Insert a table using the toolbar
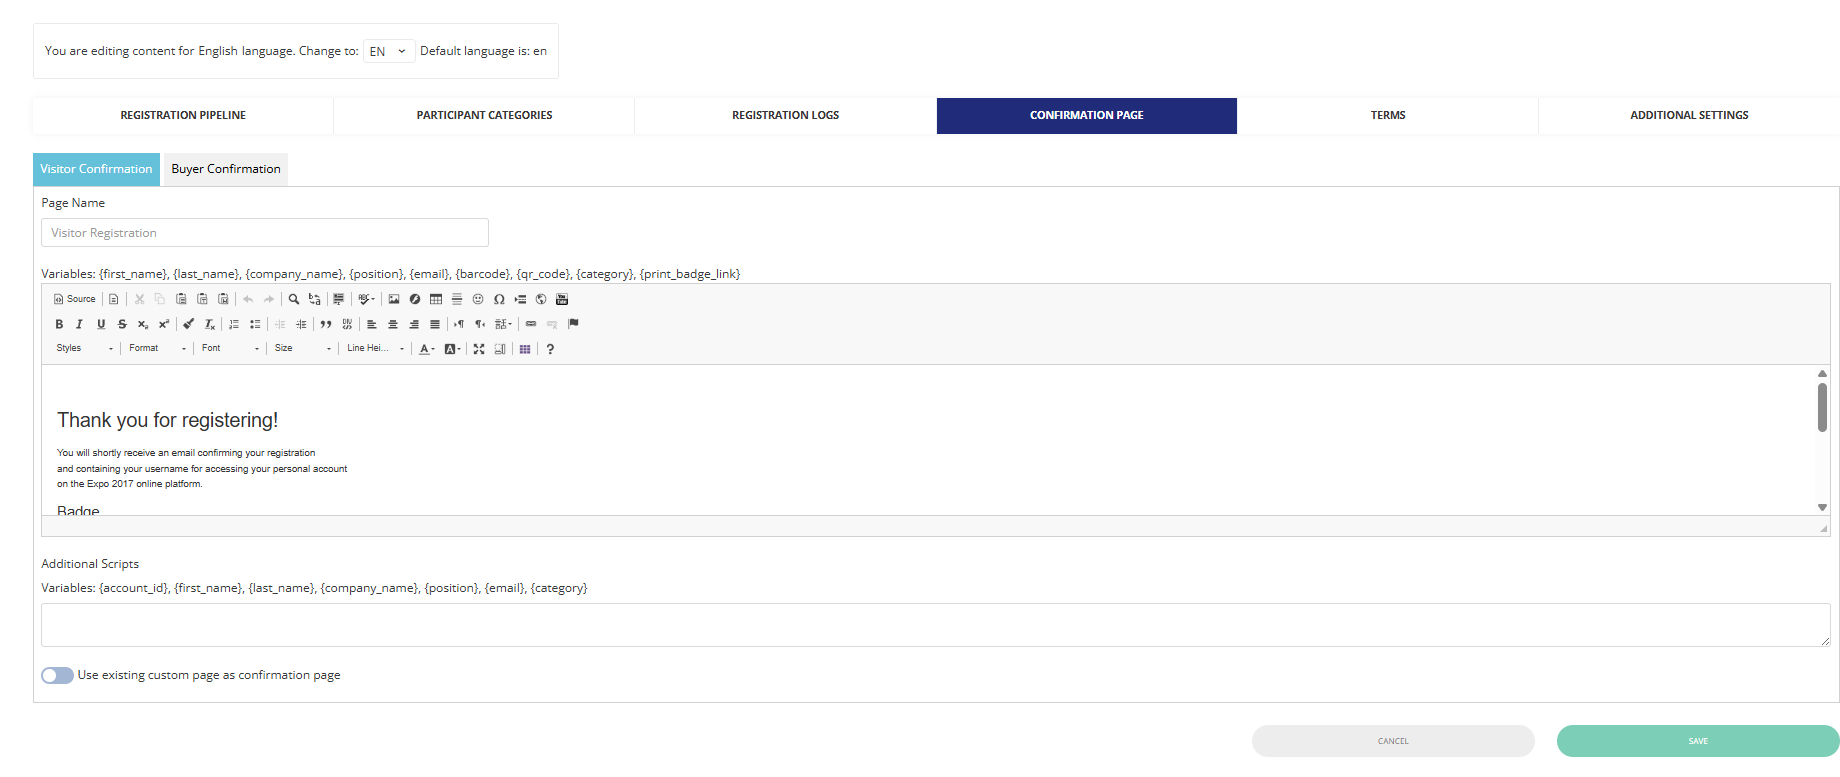The width and height of the screenshot is (1840, 777). [x=436, y=299]
